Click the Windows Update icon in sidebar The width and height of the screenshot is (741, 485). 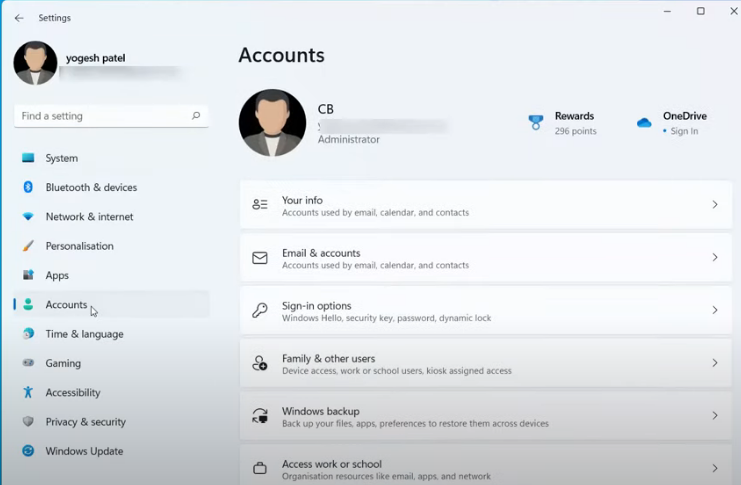(28, 451)
